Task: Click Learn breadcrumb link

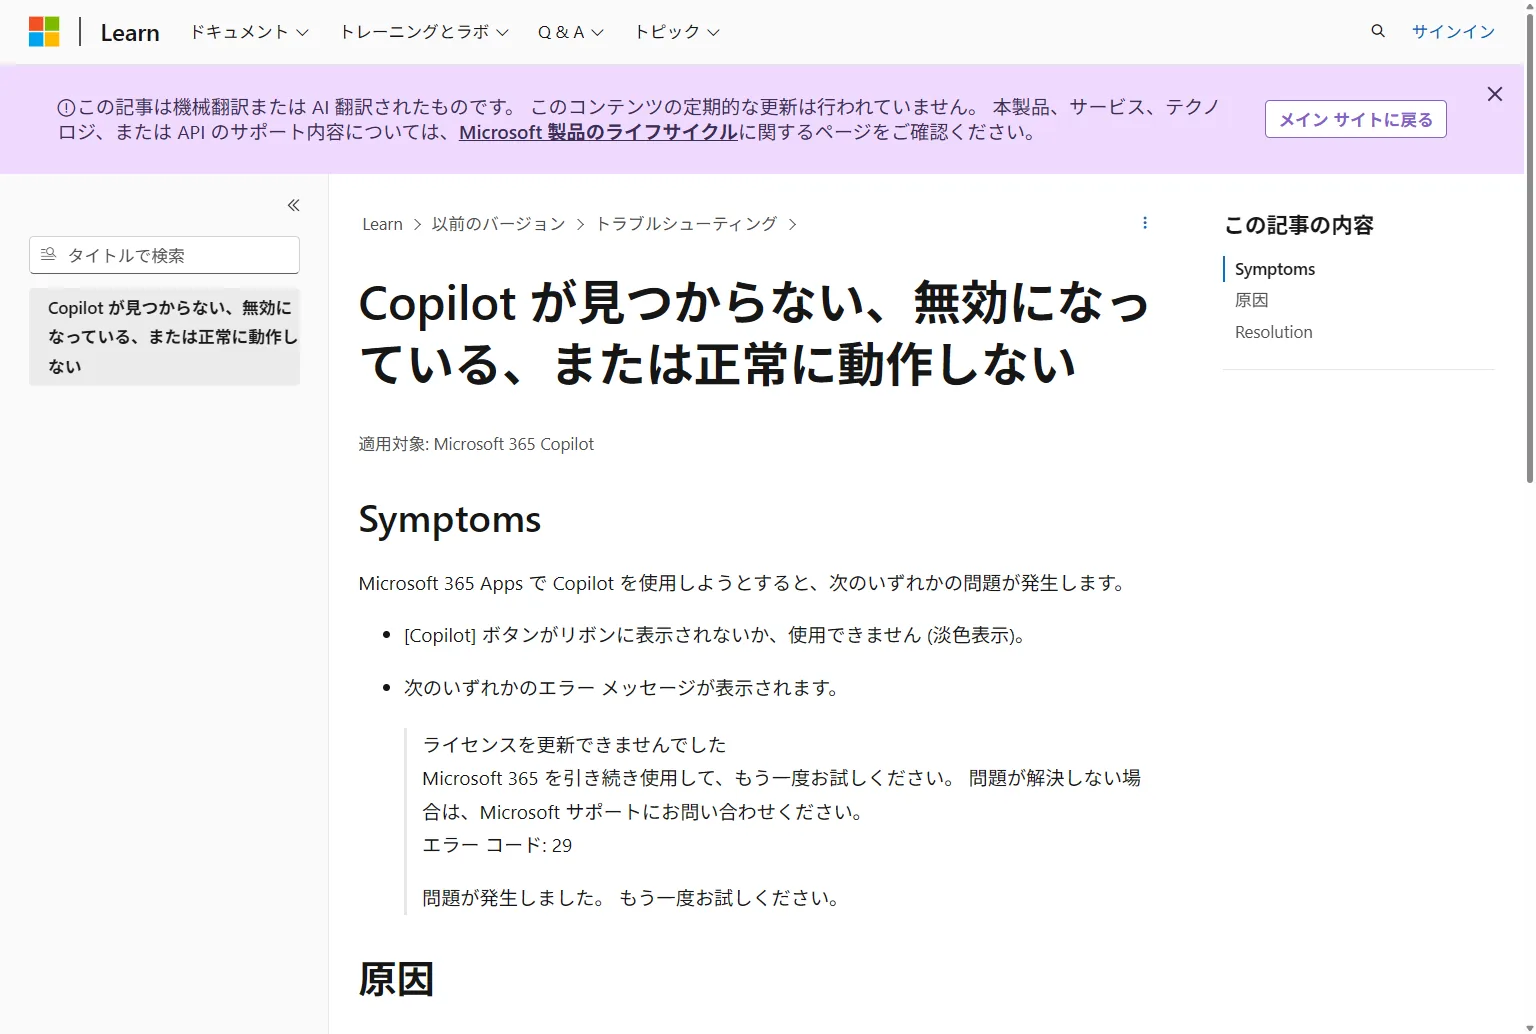Action: coord(382,224)
